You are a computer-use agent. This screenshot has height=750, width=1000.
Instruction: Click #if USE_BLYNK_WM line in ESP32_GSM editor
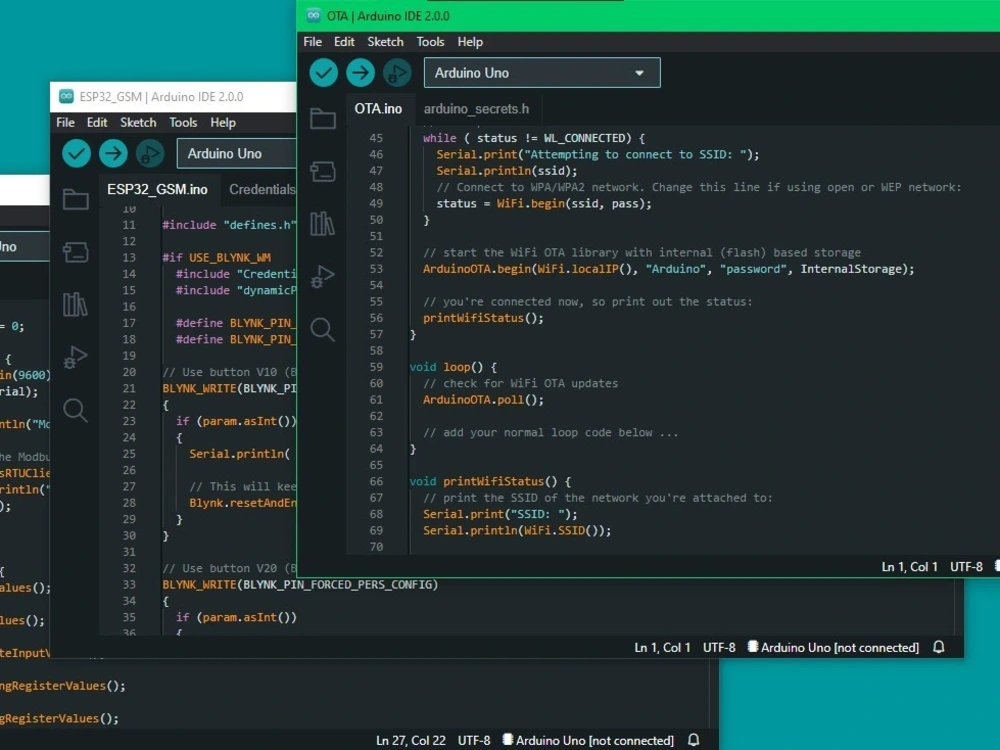coord(216,257)
